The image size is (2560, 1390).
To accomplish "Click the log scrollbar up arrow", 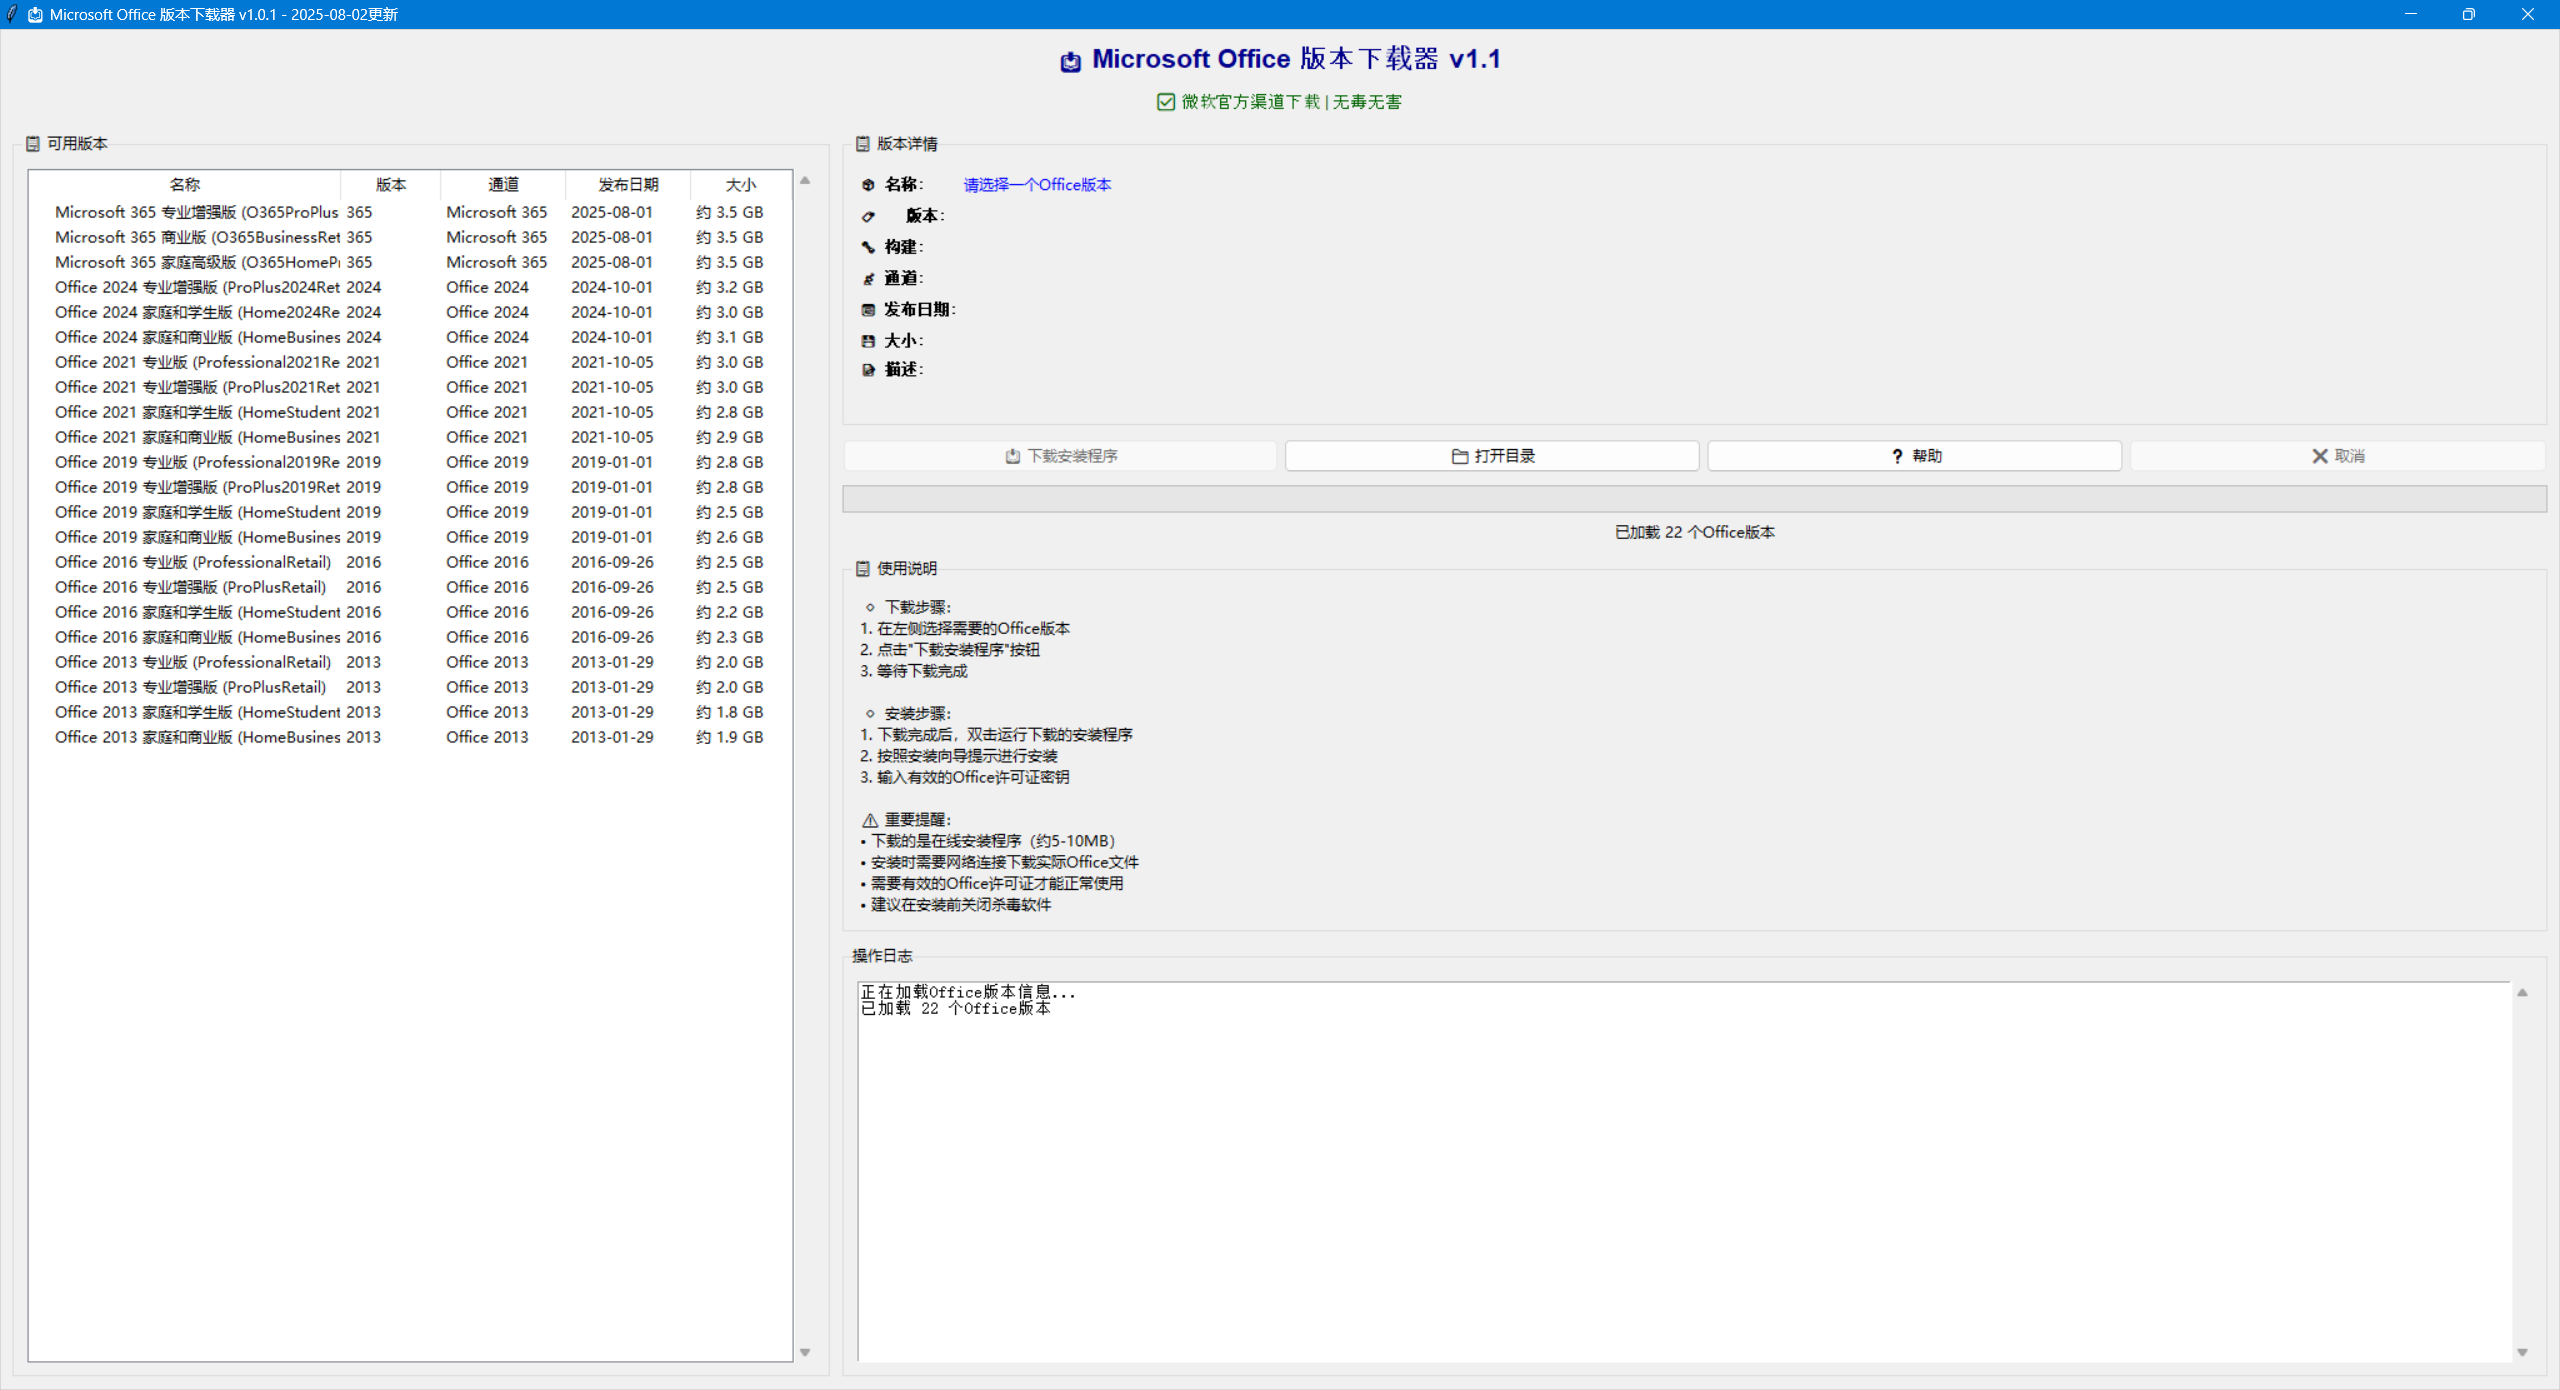I will [2523, 993].
